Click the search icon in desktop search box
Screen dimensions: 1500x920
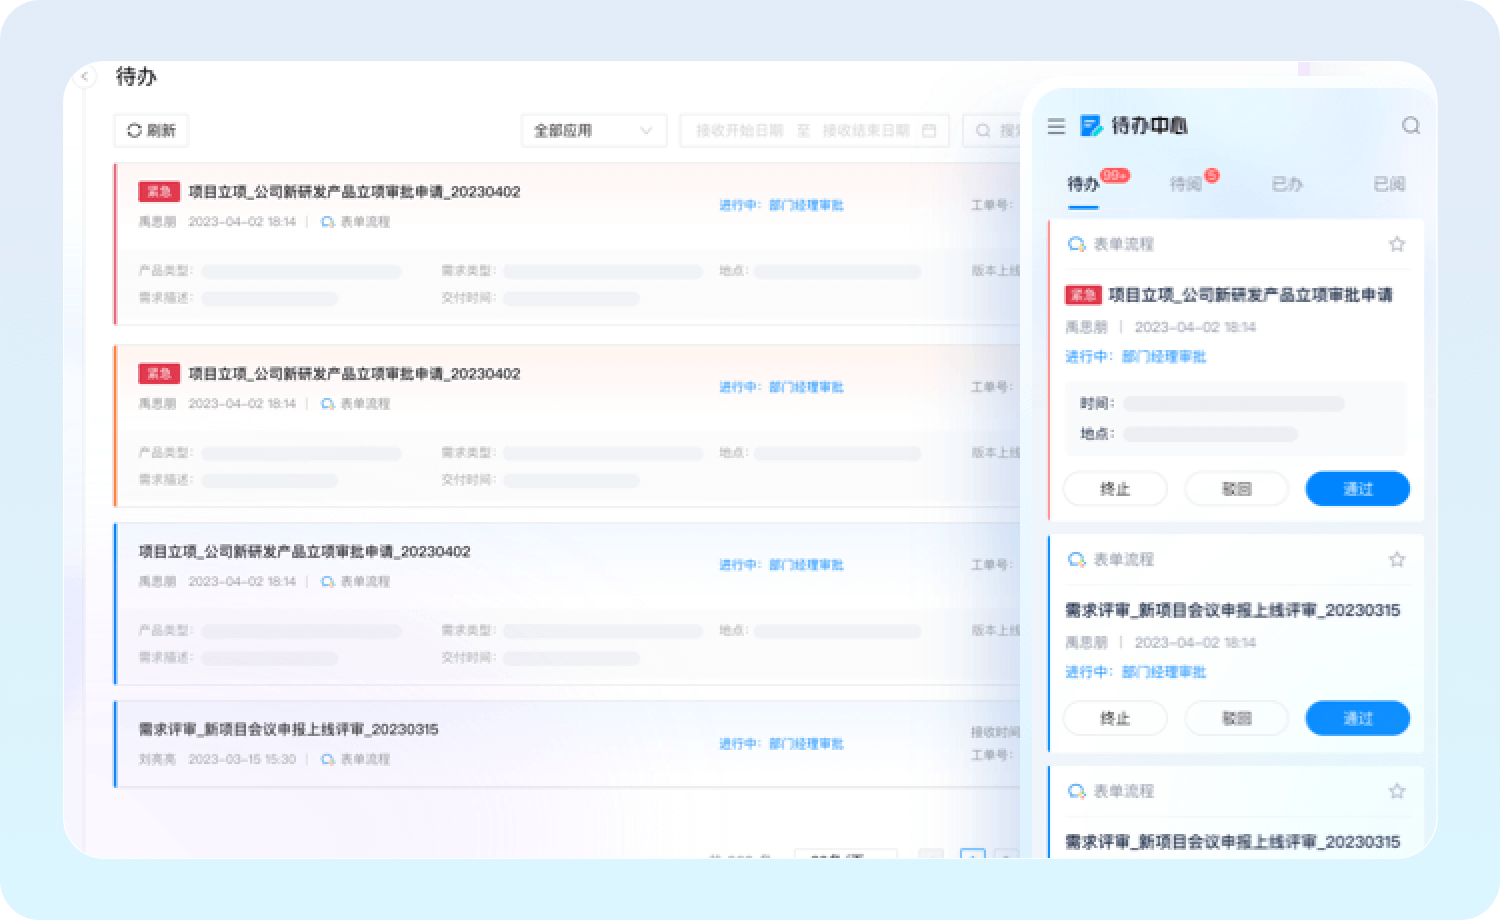[x=983, y=131]
